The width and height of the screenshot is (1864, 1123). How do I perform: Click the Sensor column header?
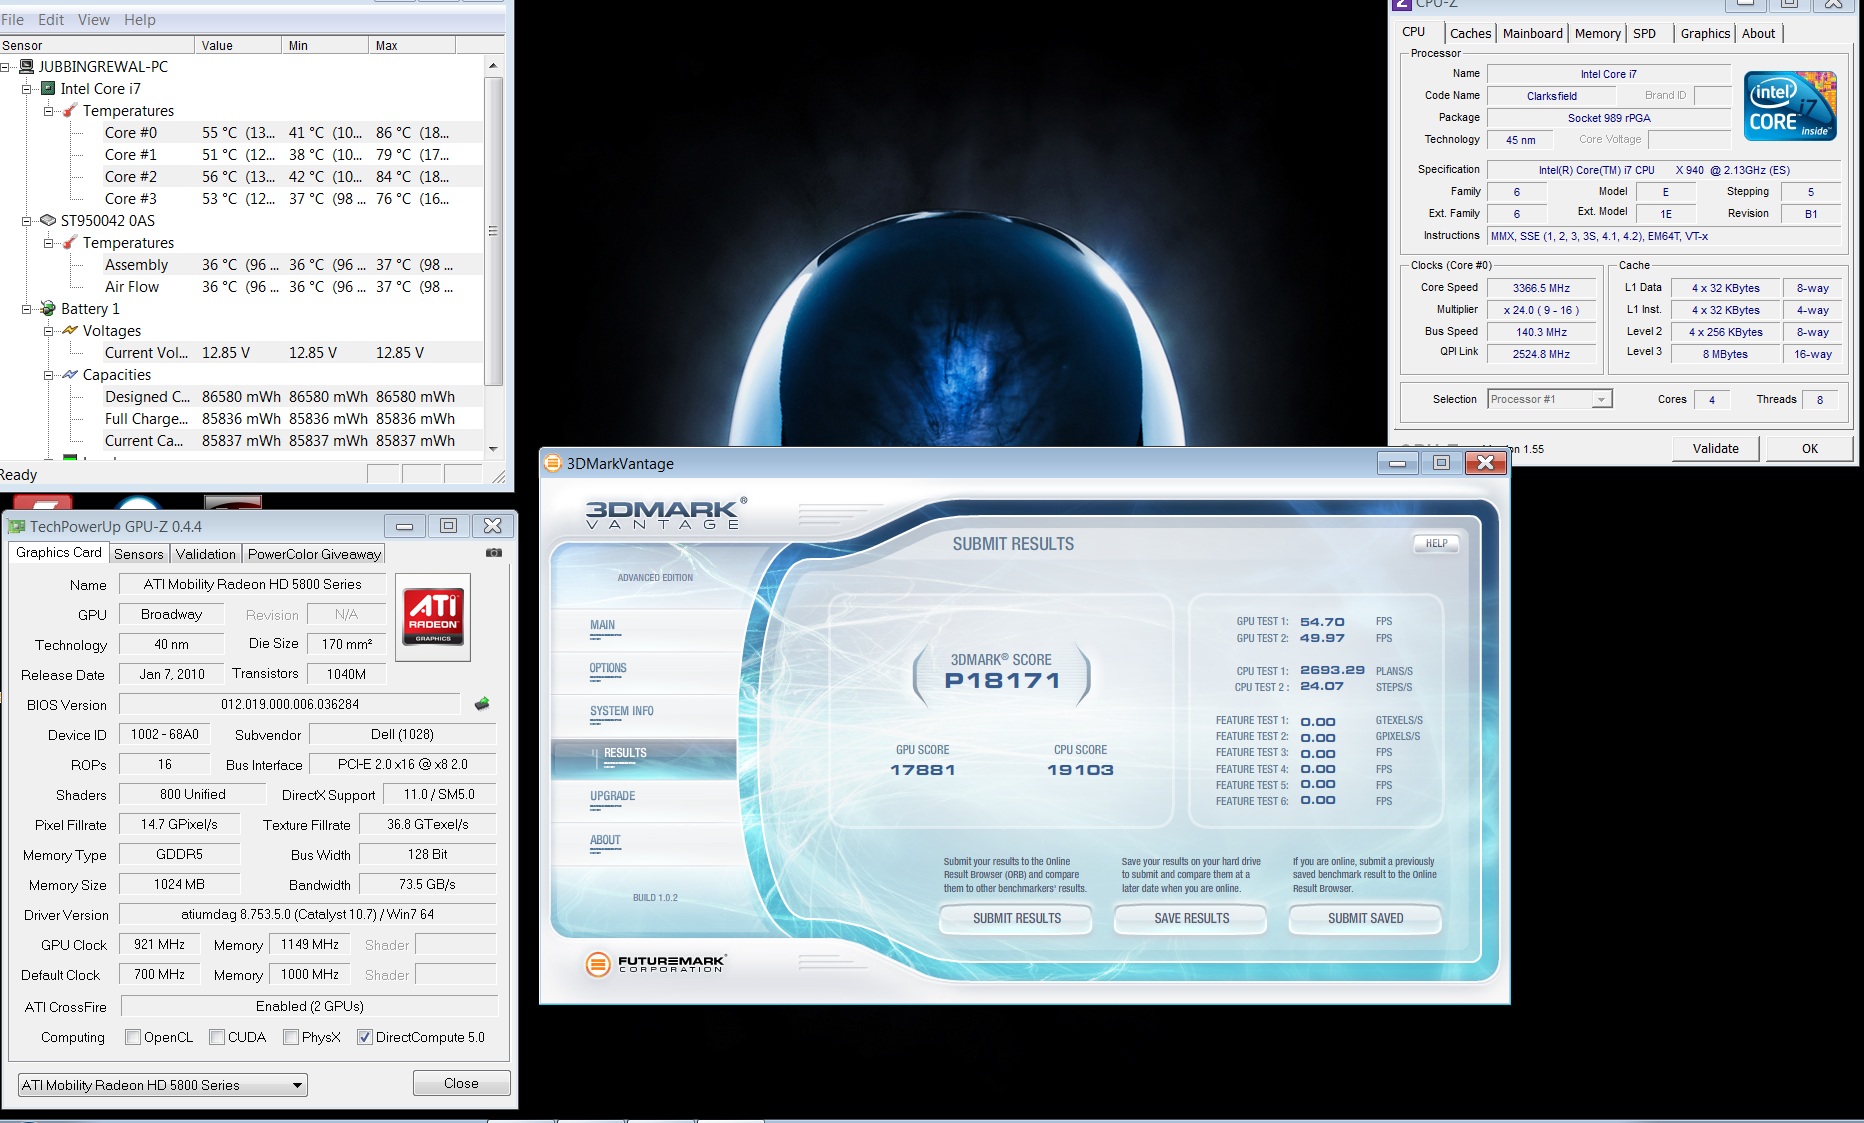tap(97, 45)
